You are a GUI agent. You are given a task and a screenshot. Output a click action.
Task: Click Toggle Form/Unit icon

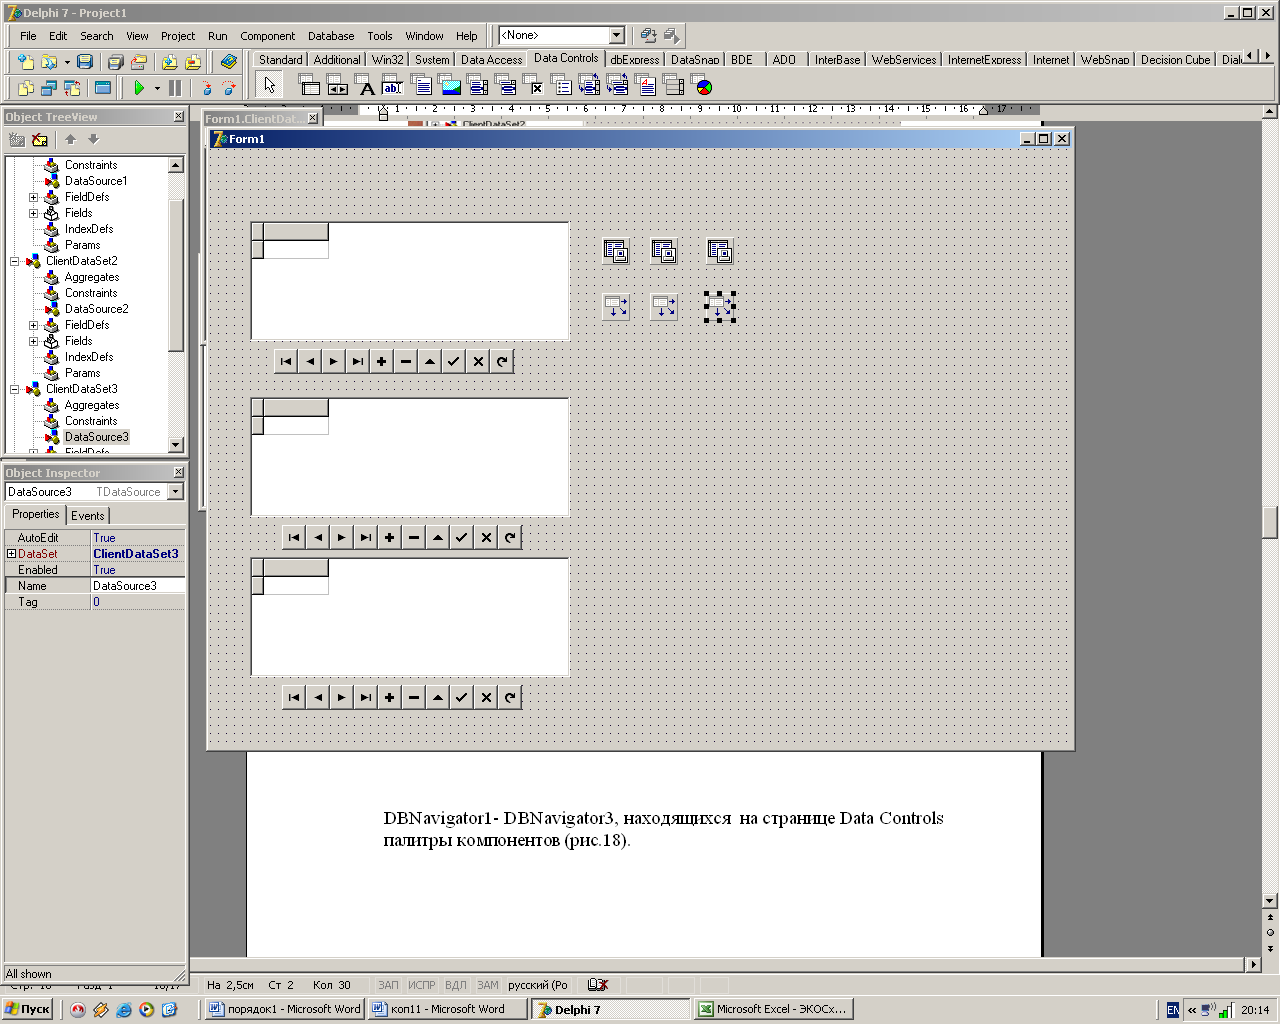point(72,88)
